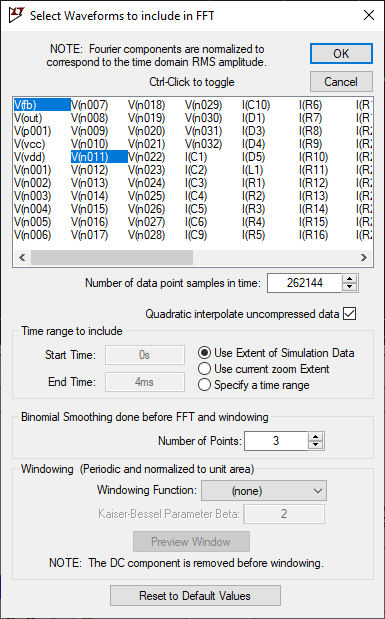Toggle Quadratic interpolate uncompressed data checkbox

pos(350,314)
